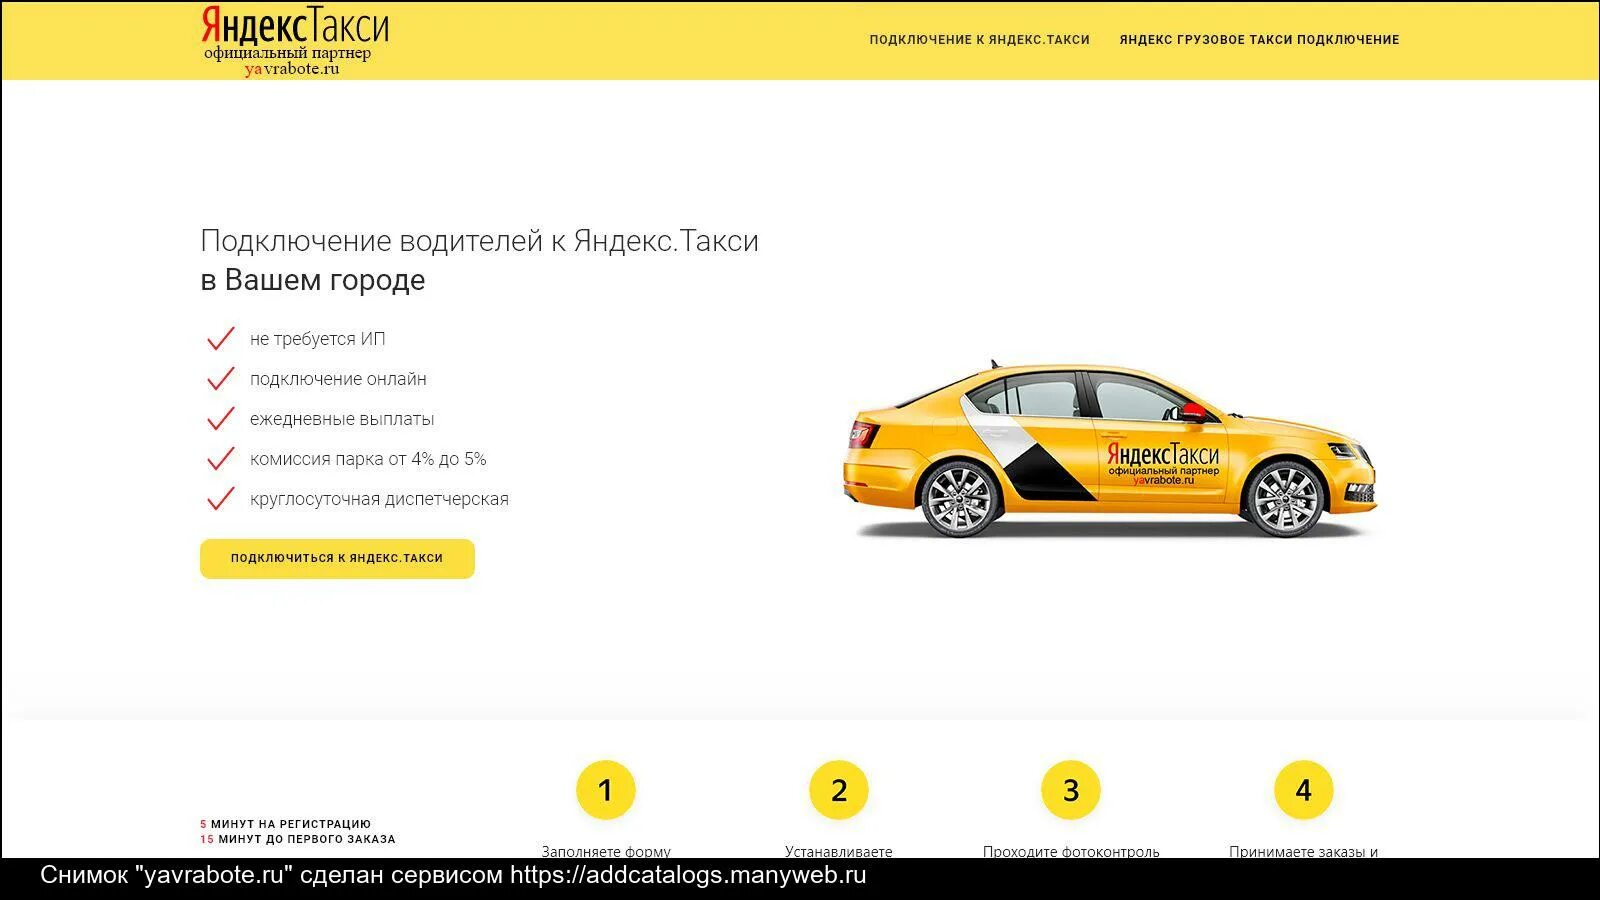The width and height of the screenshot is (1600, 900).
Task: Click the step 3 yellow circle icon
Action: [x=1071, y=790]
